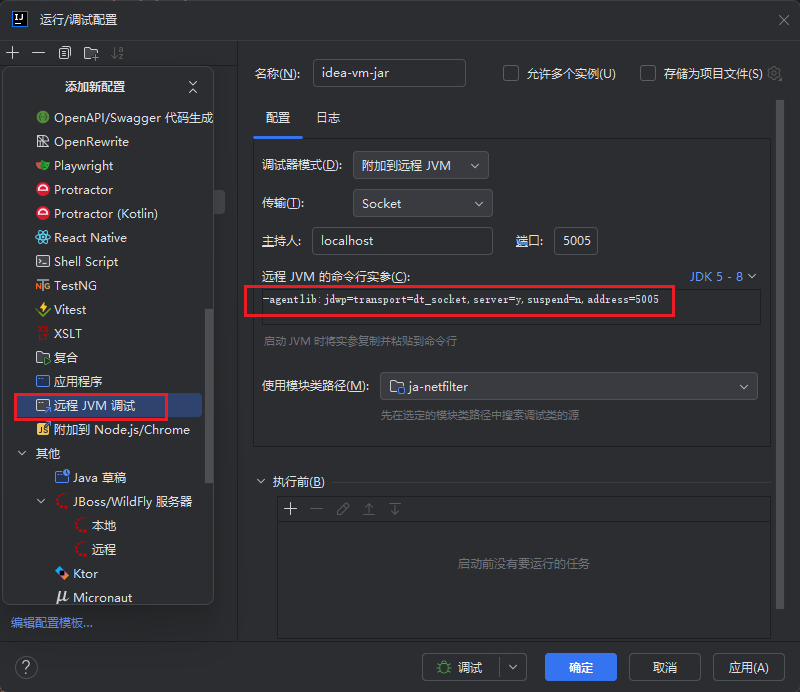This screenshot has width=800, height=692.
Task: Add a new run configuration
Action: (x=12, y=52)
